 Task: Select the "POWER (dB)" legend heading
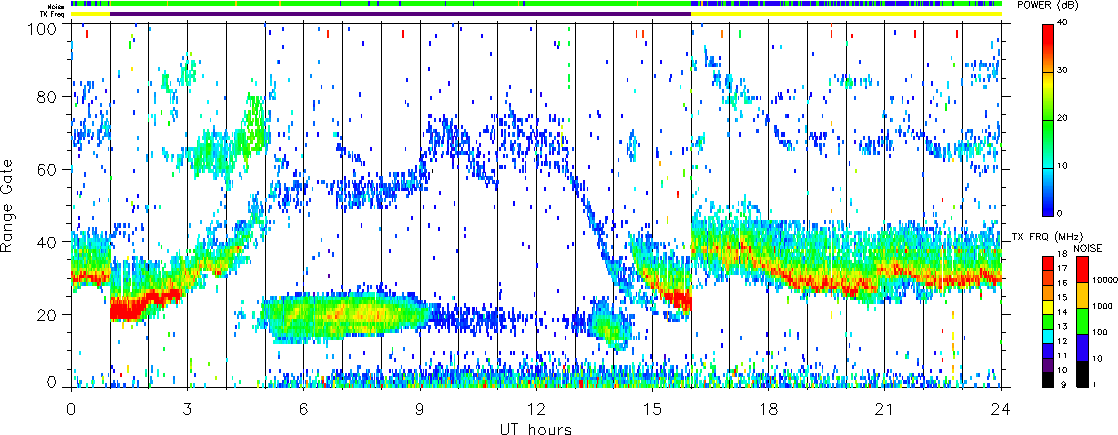[x=1048, y=5]
